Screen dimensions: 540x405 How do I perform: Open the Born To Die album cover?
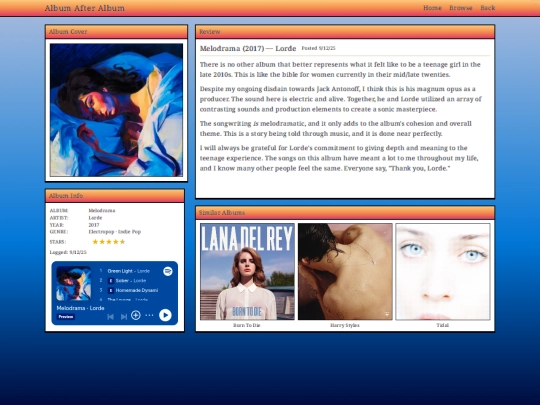[x=247, y=272]
